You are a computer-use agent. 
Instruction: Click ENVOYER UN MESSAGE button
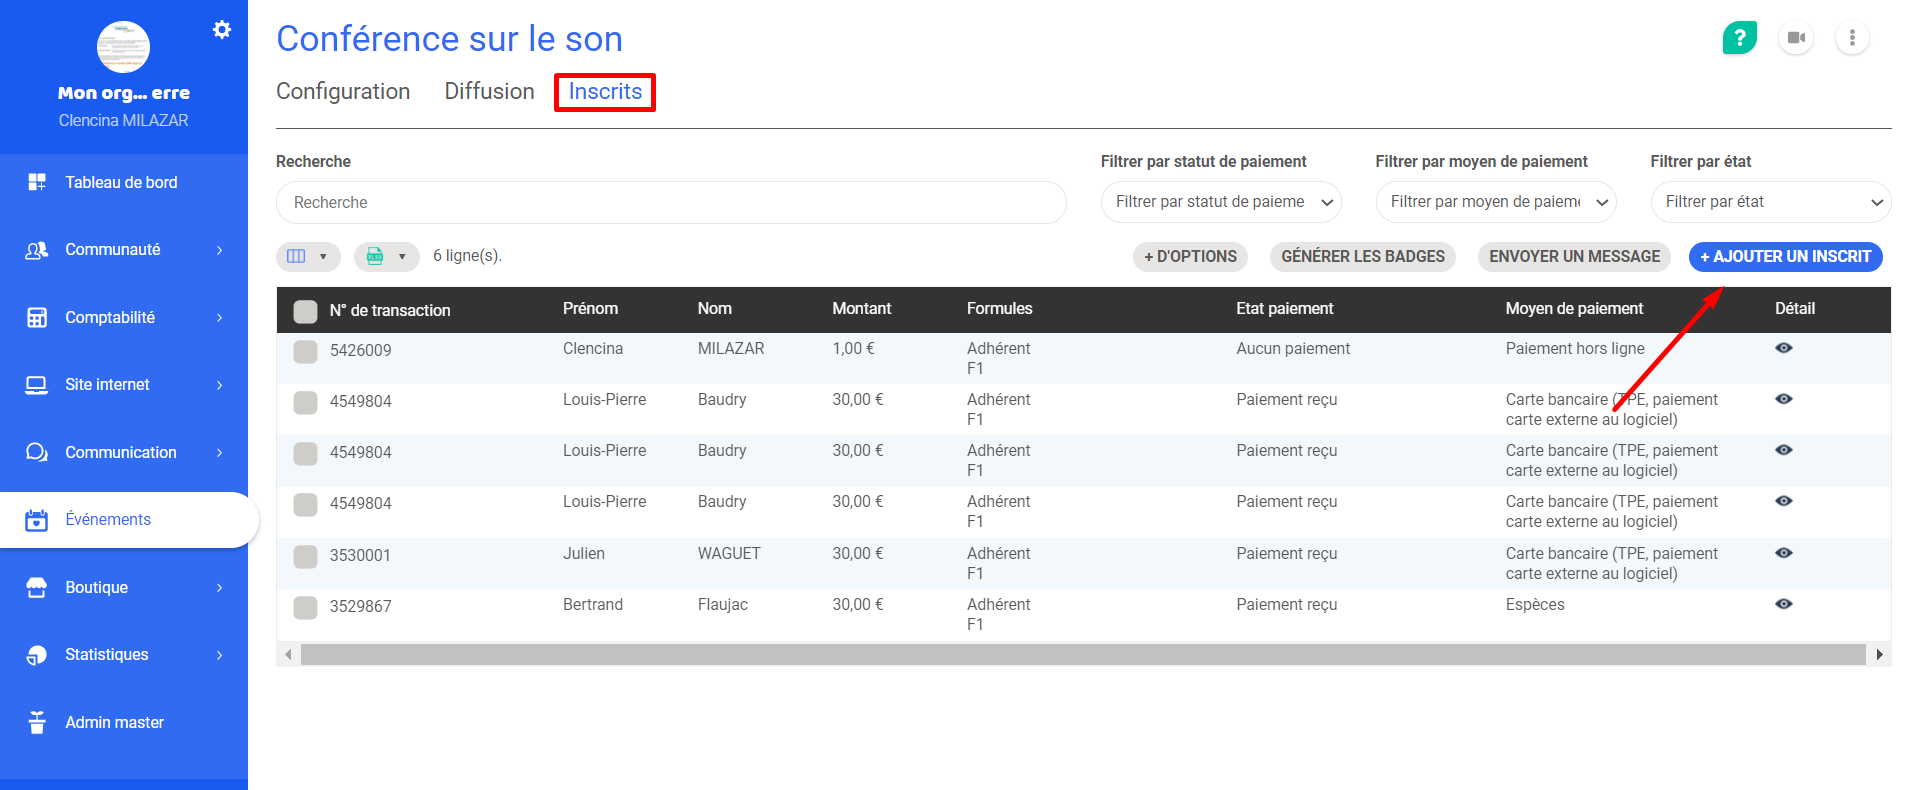click(x=1574, y=257)
